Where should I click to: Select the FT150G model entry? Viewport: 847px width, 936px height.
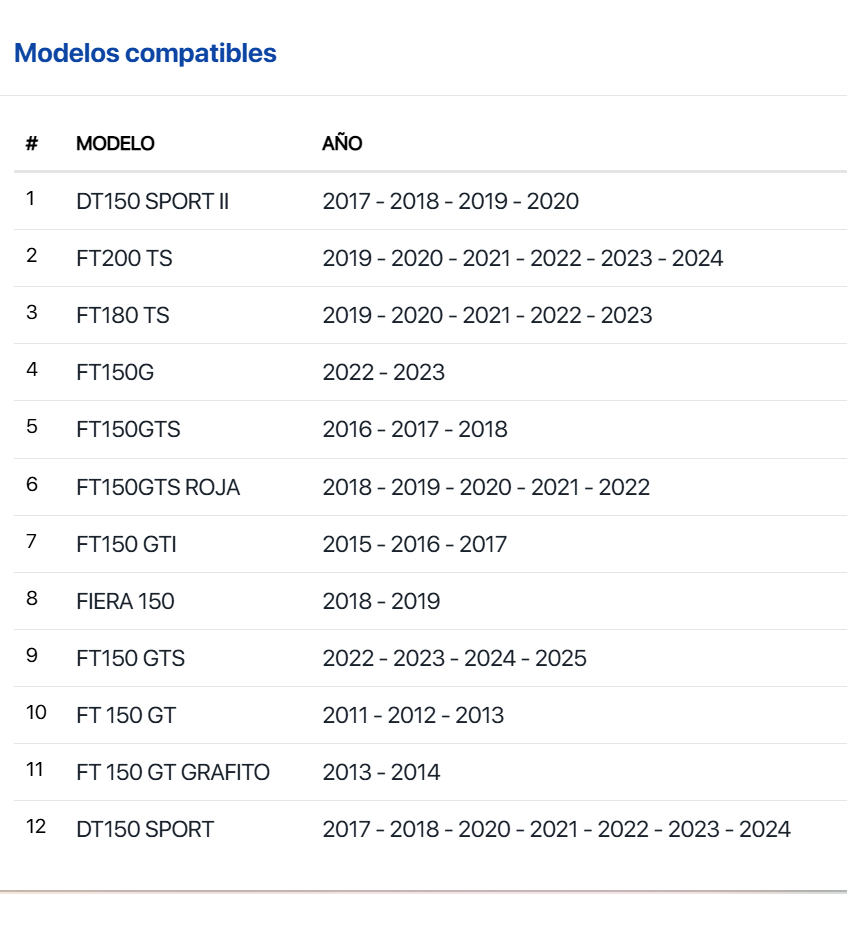coord(115,372)
